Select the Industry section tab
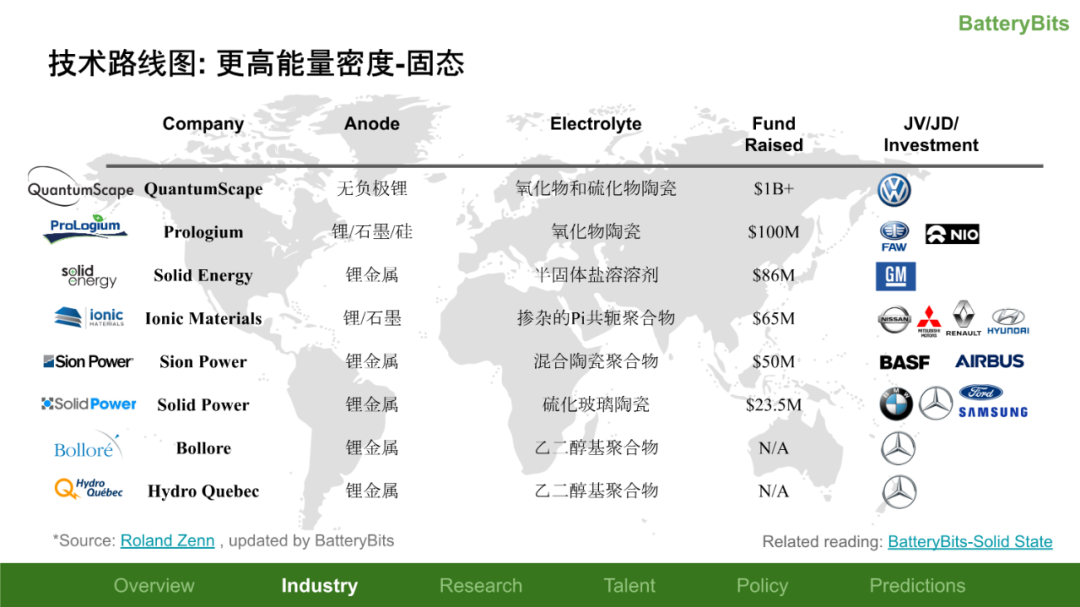This screenshot has height=607, width=1080. (x=320, y=586)
